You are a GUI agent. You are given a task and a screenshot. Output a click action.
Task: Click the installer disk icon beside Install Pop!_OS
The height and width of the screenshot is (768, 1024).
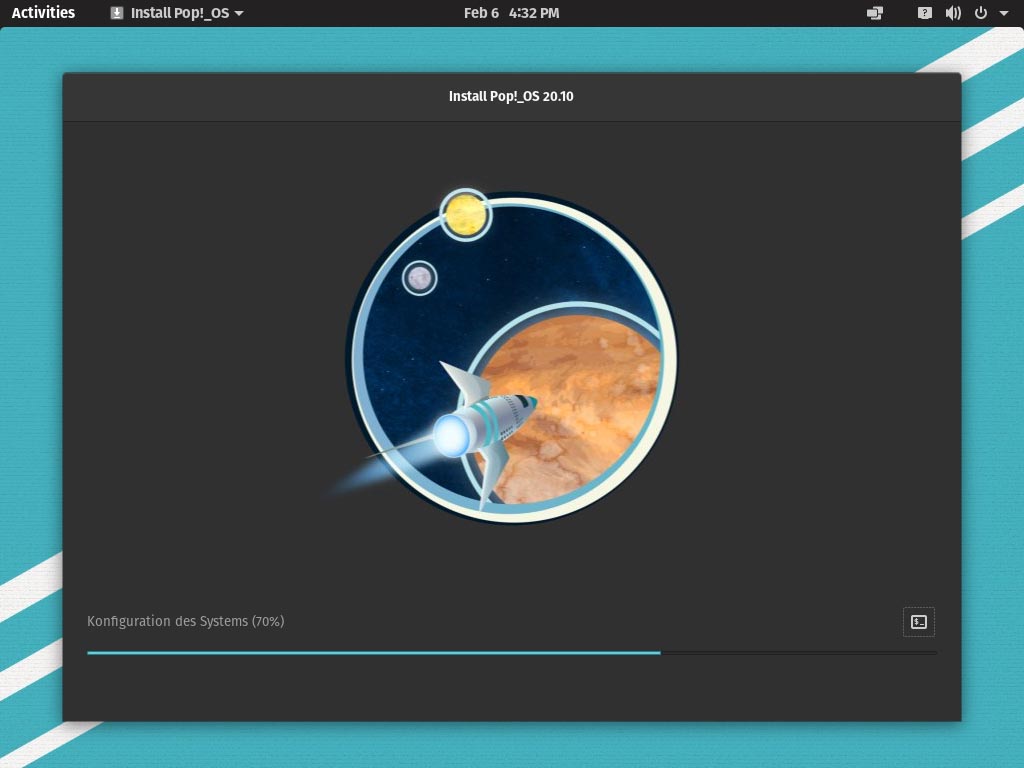tap(118, 13)
